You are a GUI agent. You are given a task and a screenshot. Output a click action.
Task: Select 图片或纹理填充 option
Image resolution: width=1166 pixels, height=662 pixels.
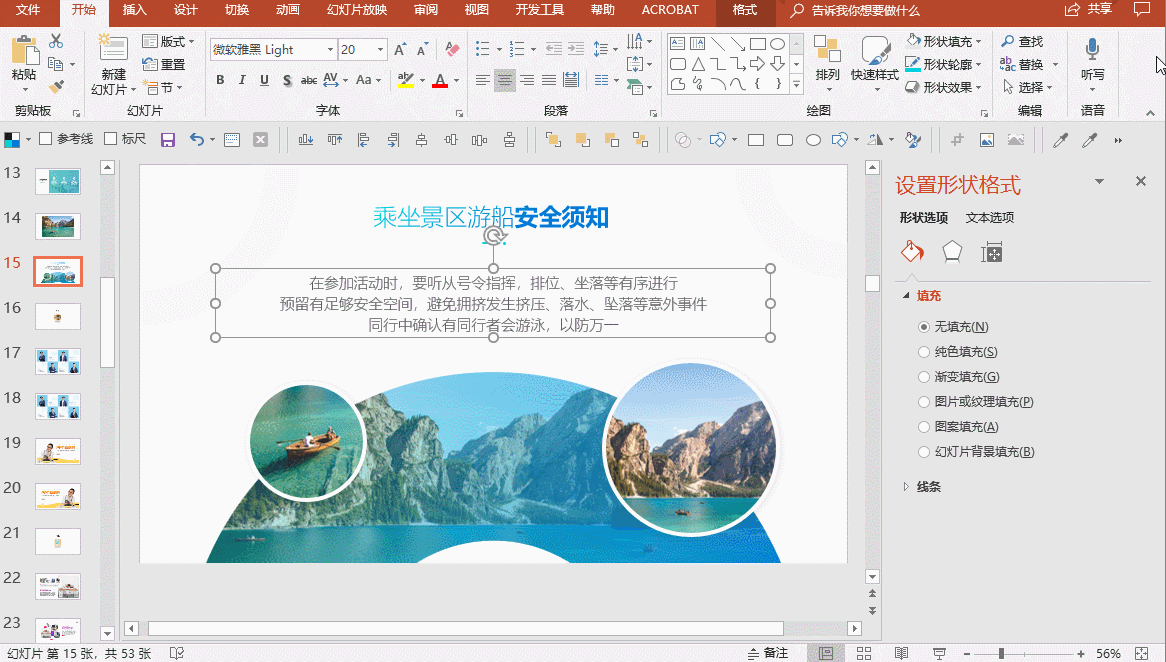coord(976,402)
